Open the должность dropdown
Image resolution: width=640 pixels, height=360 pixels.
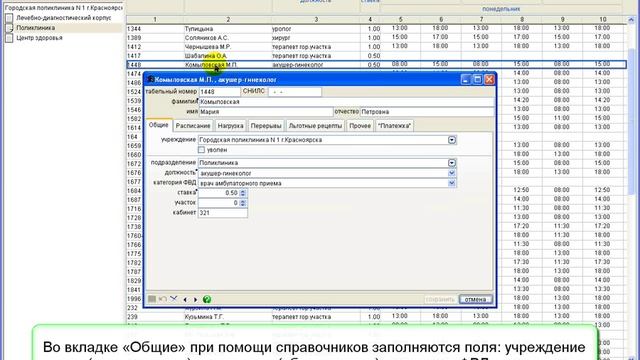(x=452, y=173)
